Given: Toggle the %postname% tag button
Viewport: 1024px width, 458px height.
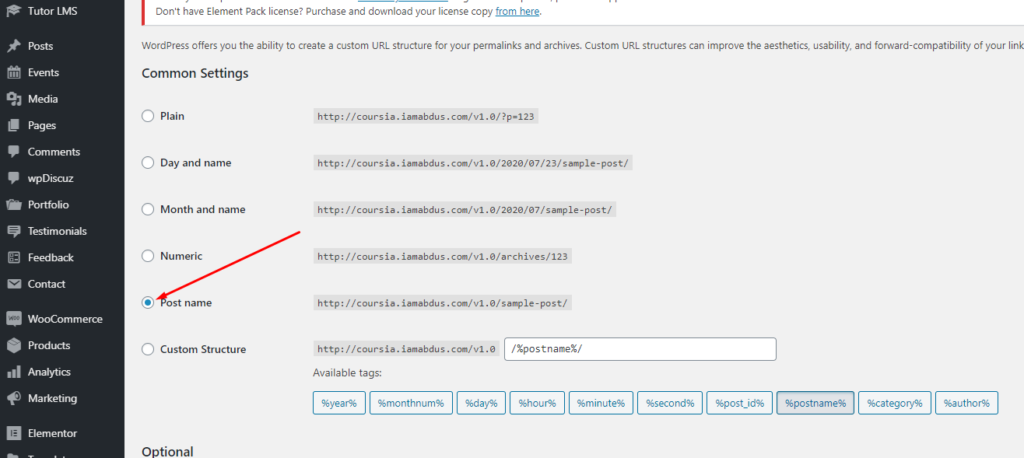Looking at the screenshot, I should click(815, 403).
